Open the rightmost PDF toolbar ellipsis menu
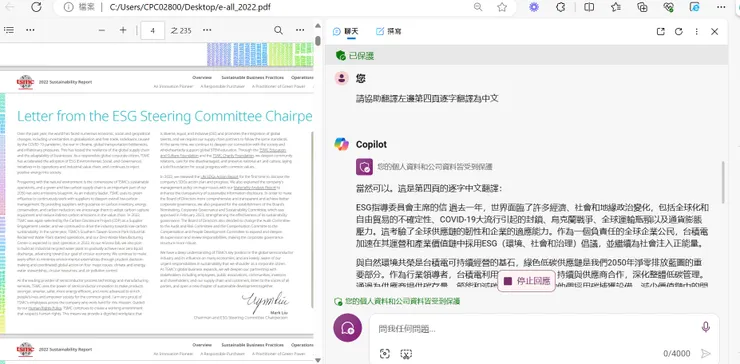This screenshot has height=364, width=740. coord(300,30)
